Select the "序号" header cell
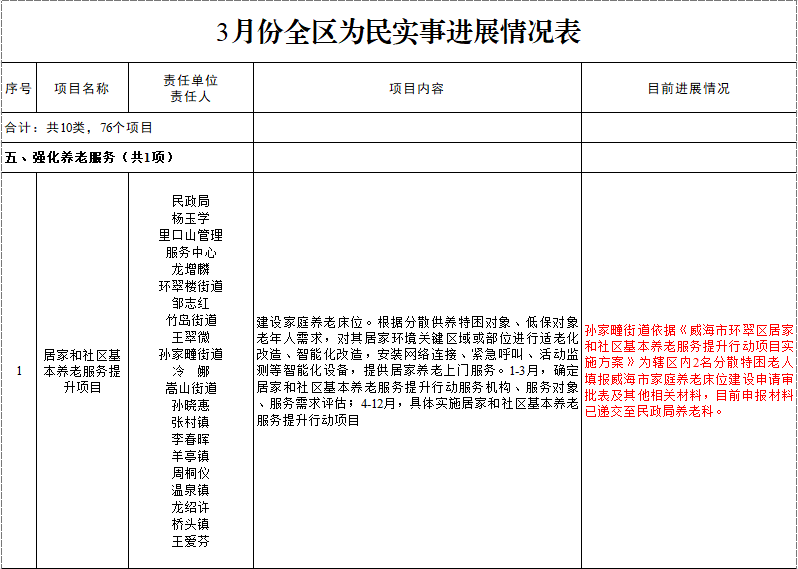 tap(18, 88)
